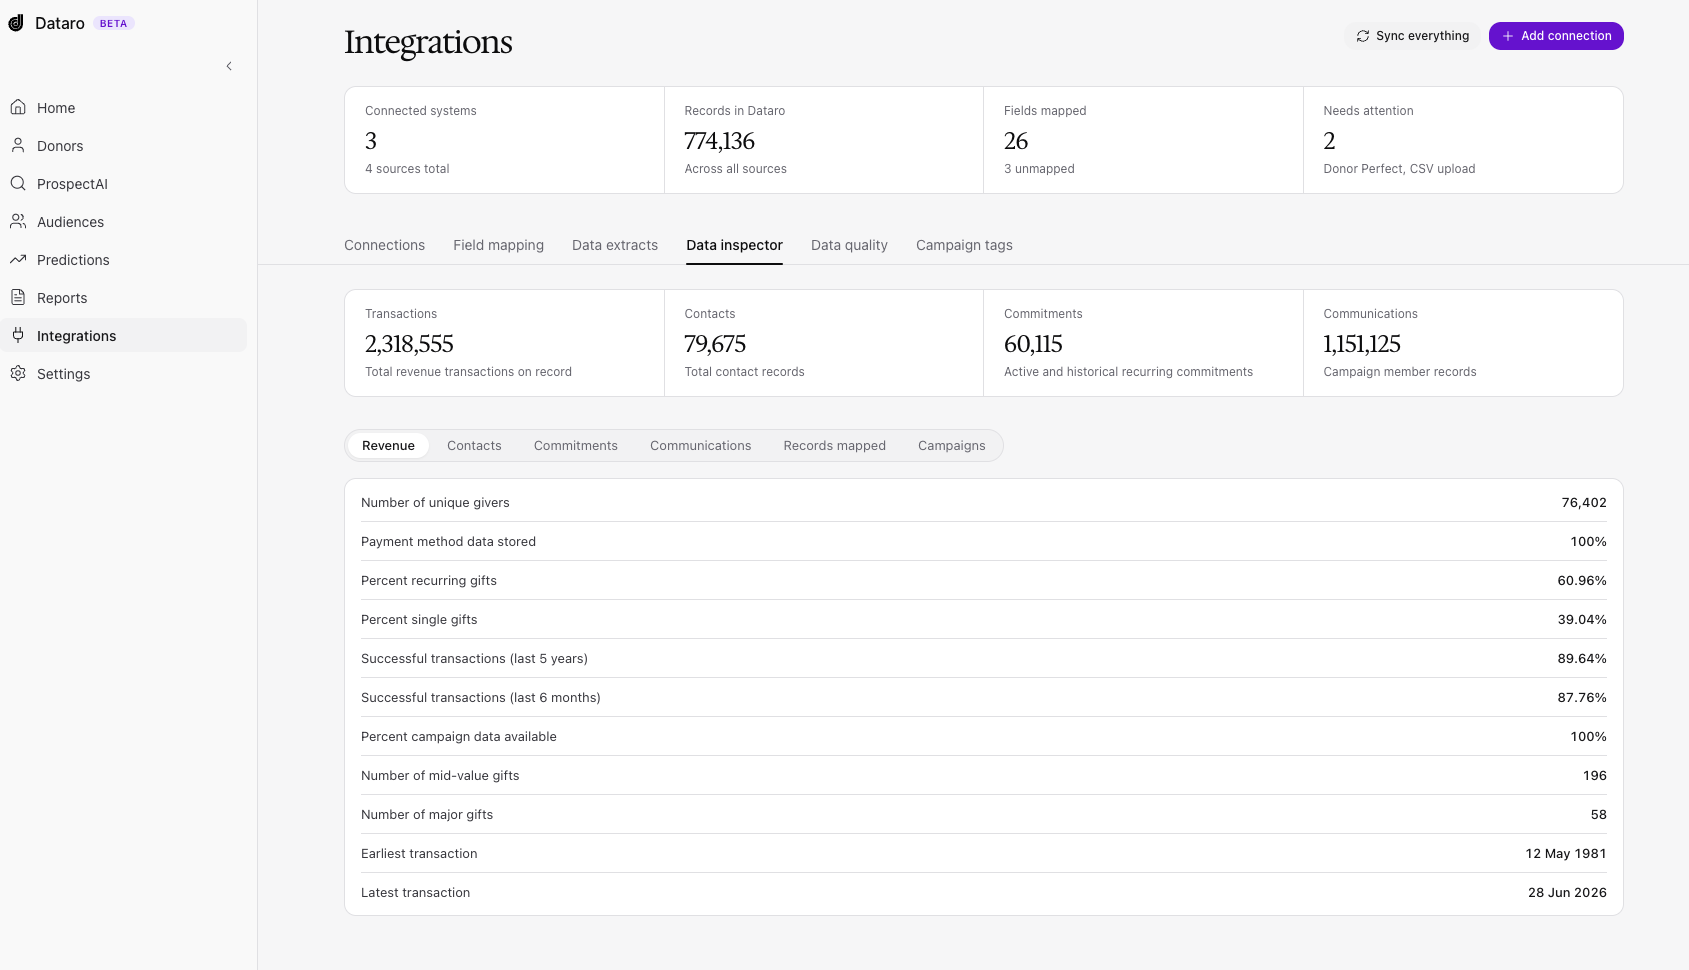Open Donors via the person icon
This screenshot has width=1689, height=970.
(x=18, y=145)
